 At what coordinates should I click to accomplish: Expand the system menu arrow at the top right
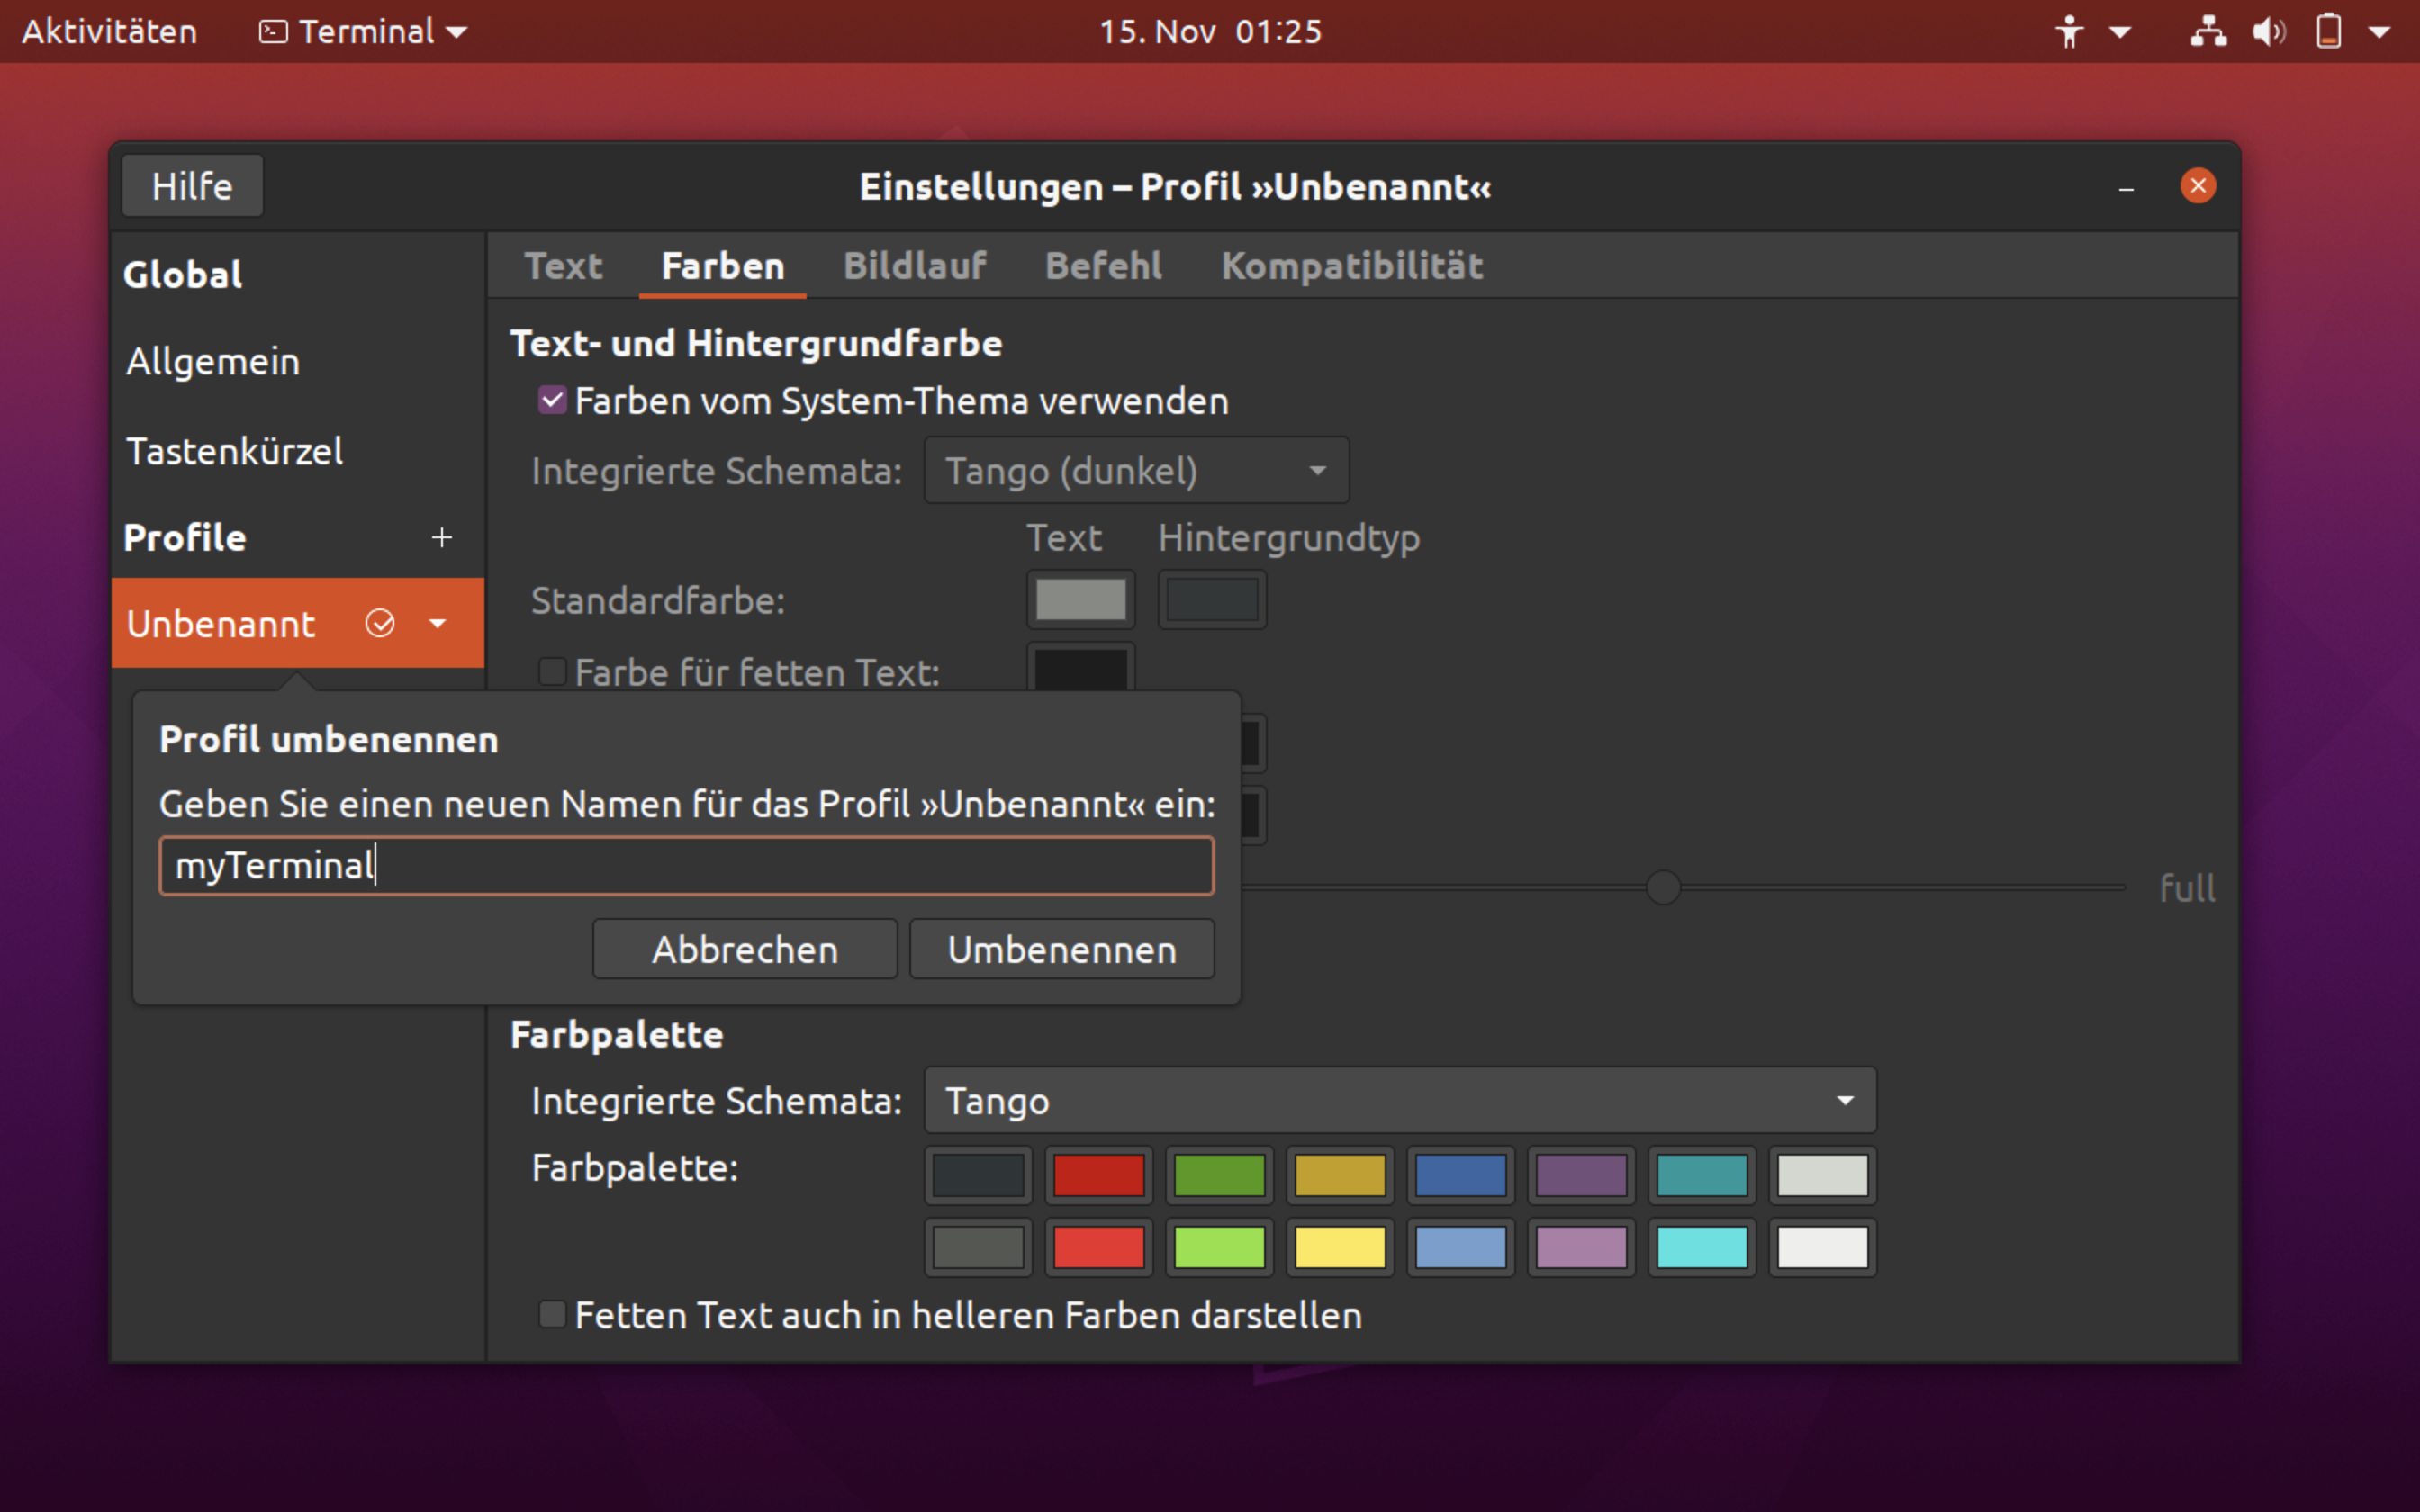(2380, 32)
